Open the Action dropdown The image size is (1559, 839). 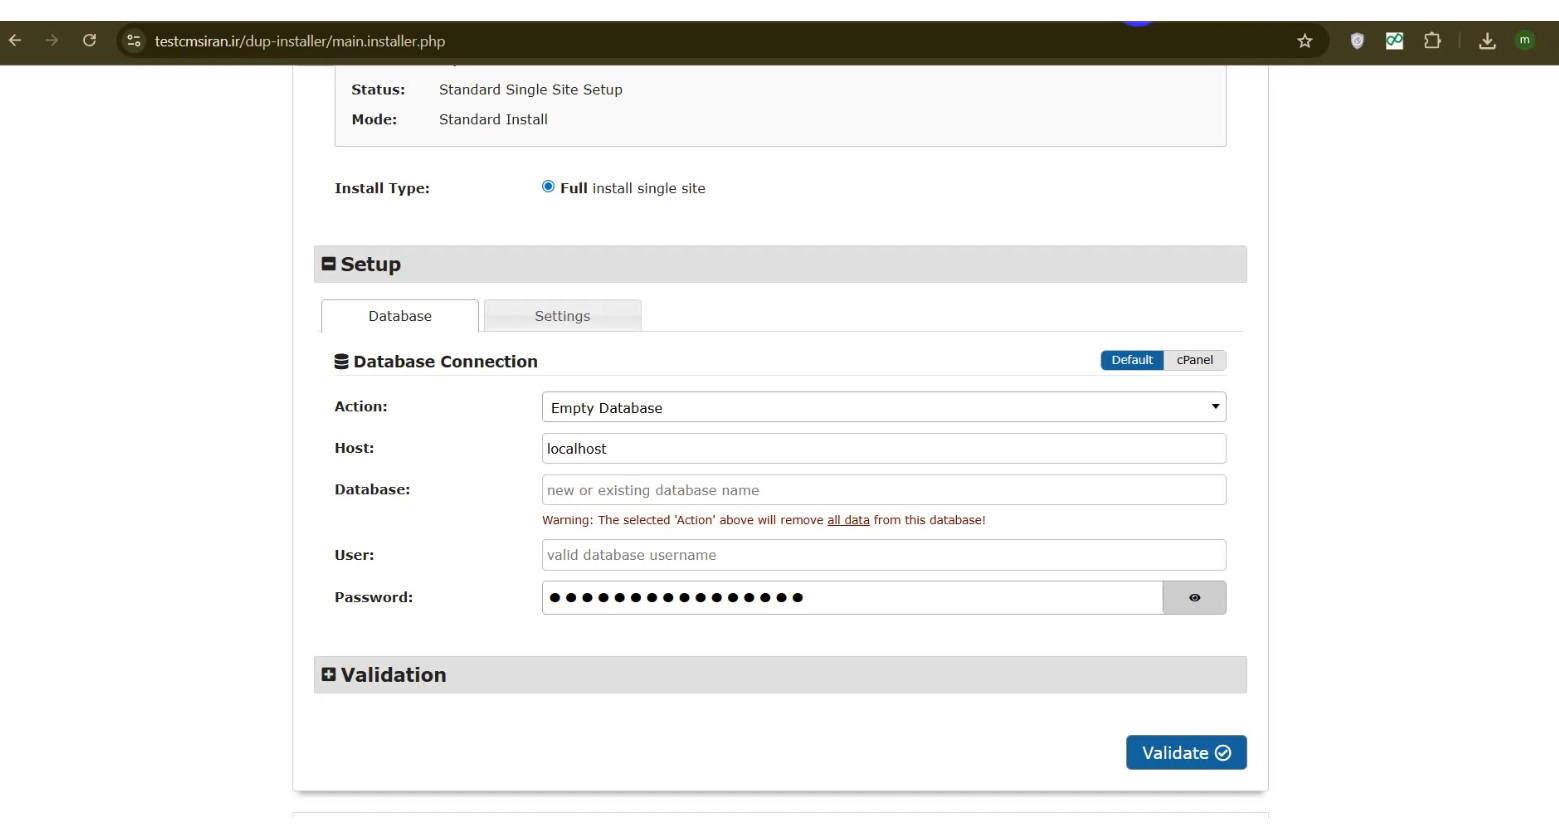tap(884, 407)
